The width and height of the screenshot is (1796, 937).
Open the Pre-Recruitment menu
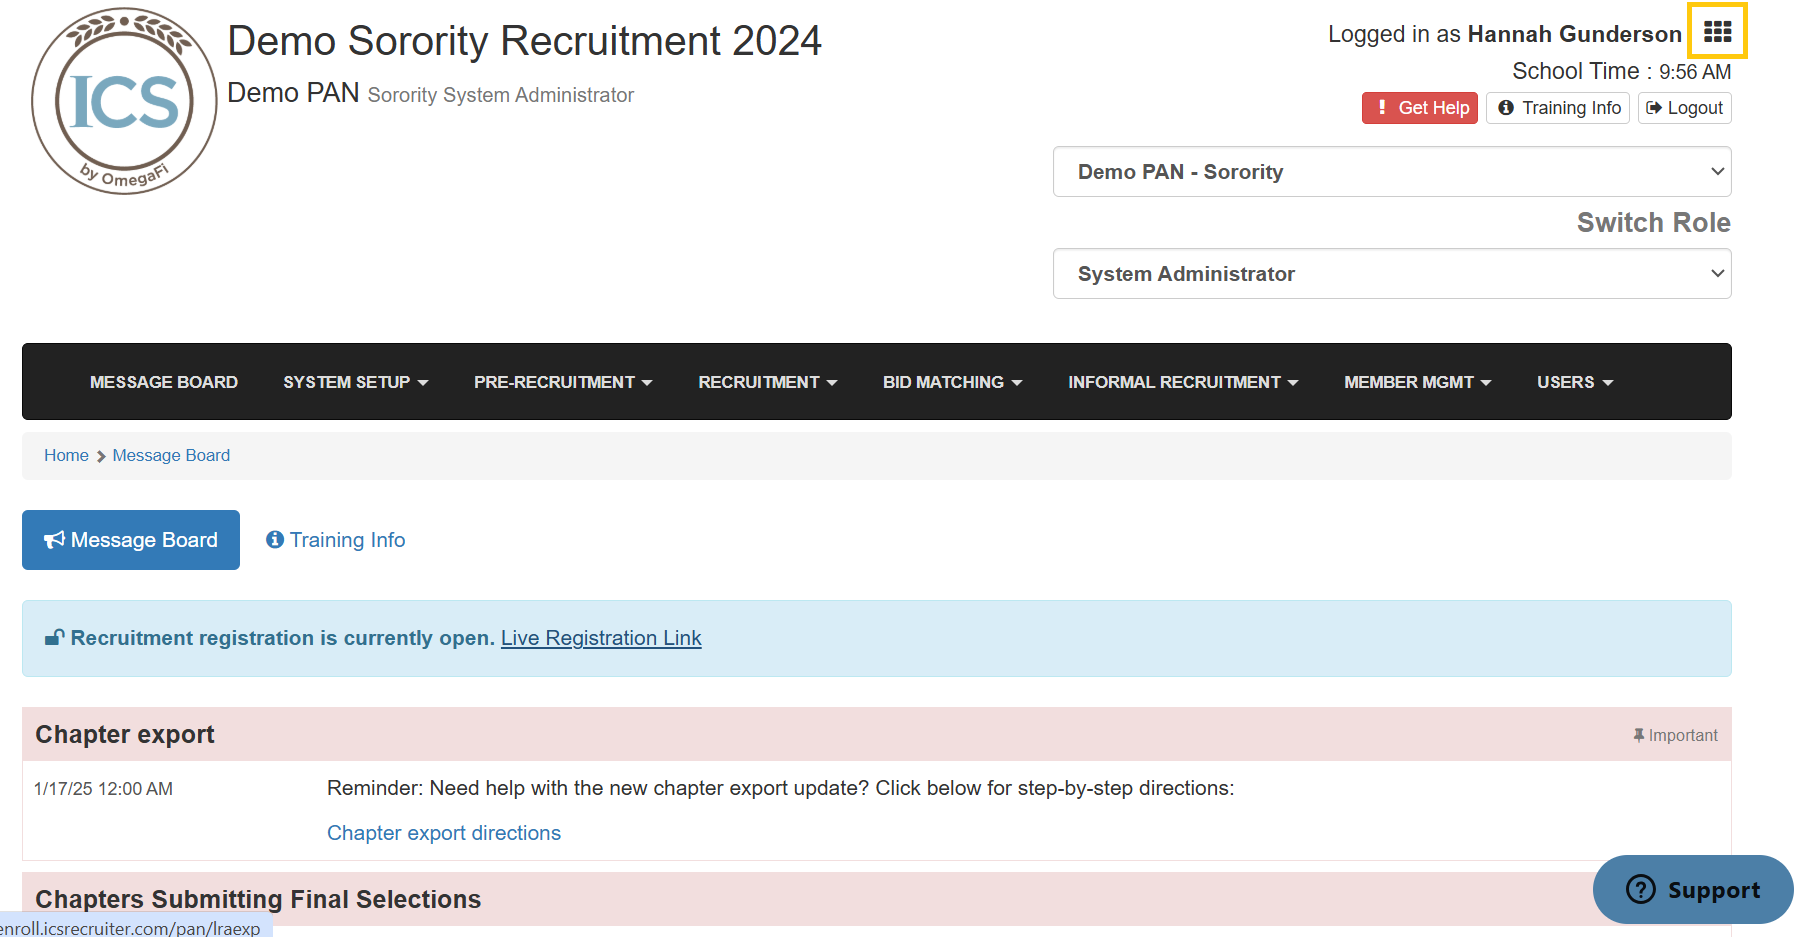(x=563, y=382)
